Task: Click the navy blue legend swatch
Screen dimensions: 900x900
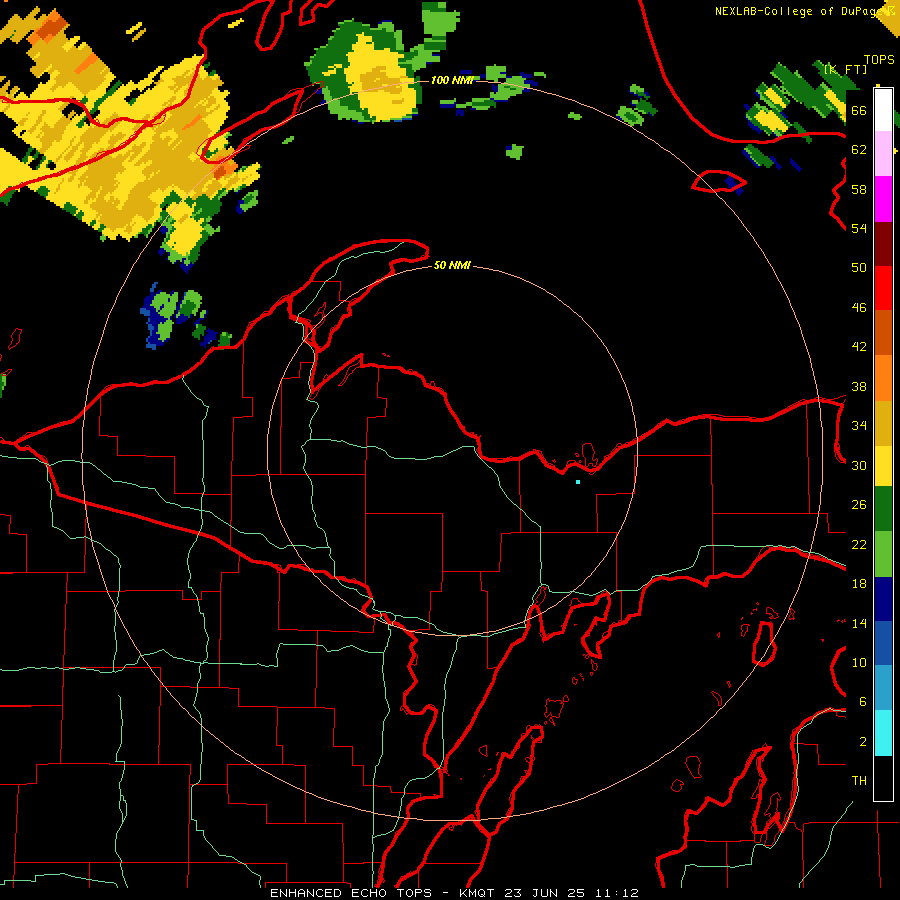Action: (883, 599)
